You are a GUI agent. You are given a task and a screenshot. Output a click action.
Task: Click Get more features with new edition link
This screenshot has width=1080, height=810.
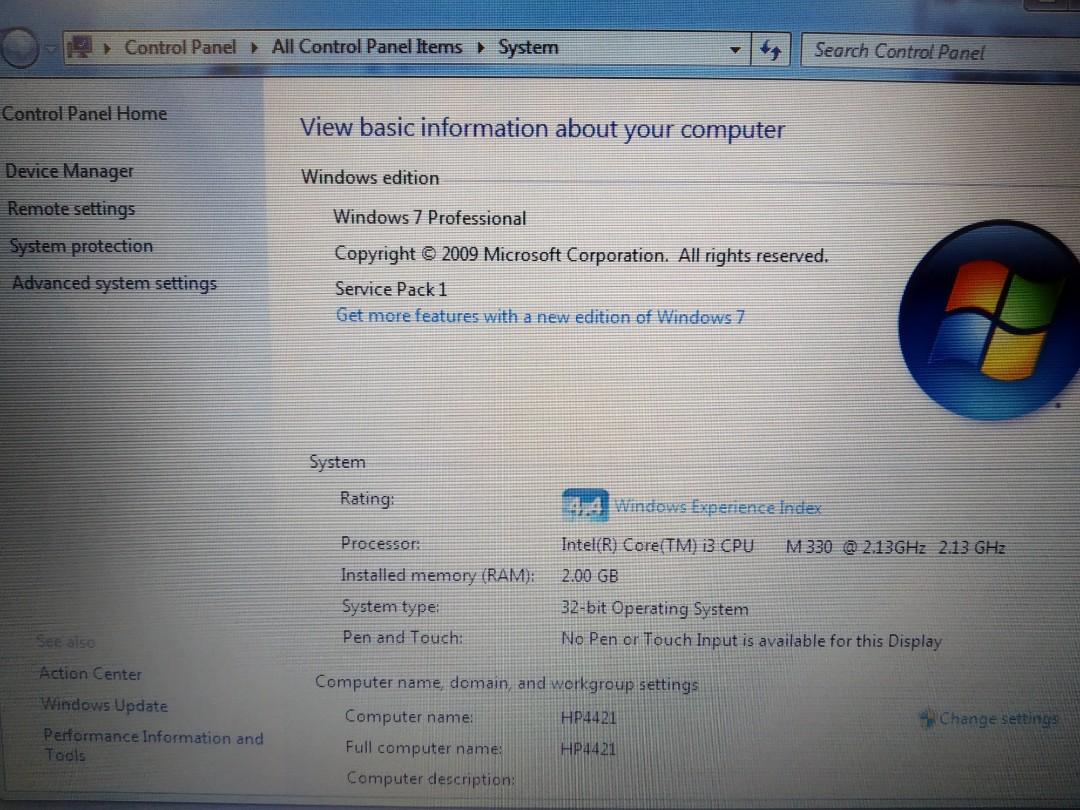(540, 317)
